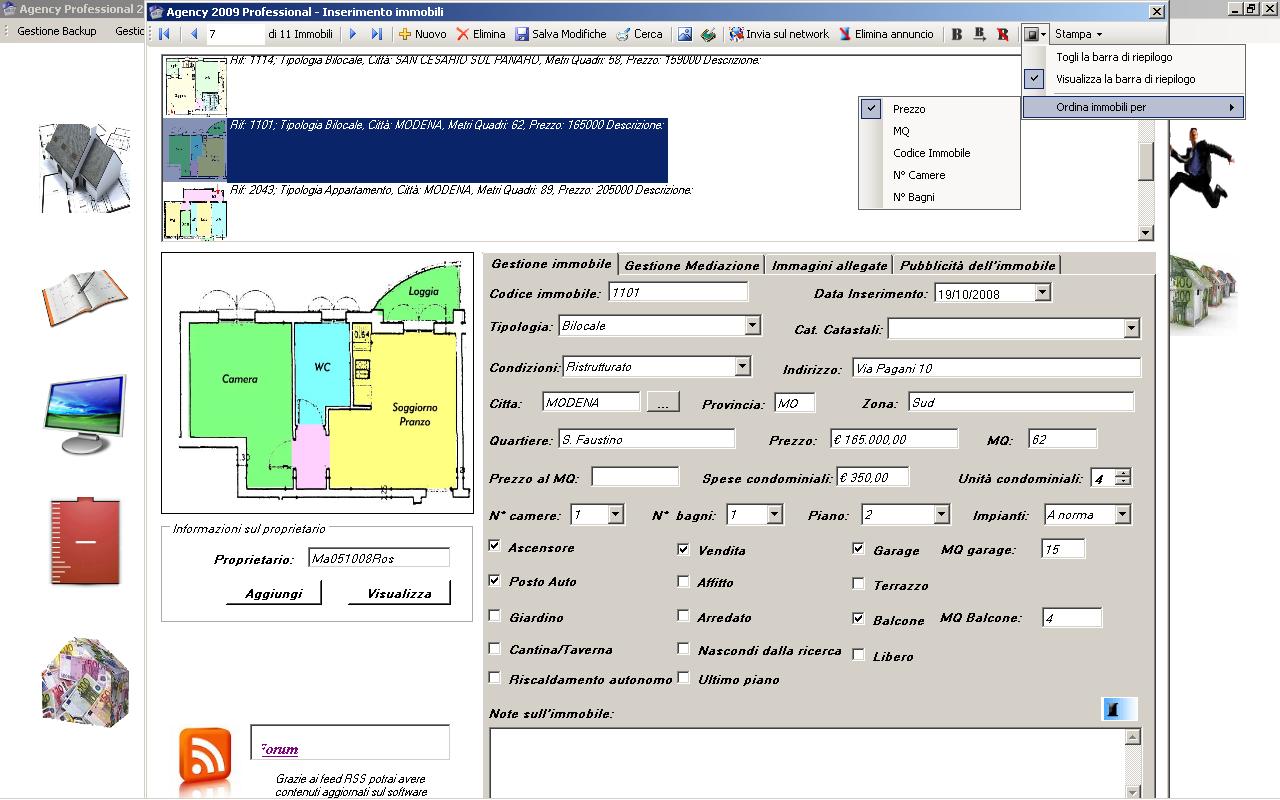
Task: Enable the Cantina/Taverna checkbox
Action: tap(494, 648)
